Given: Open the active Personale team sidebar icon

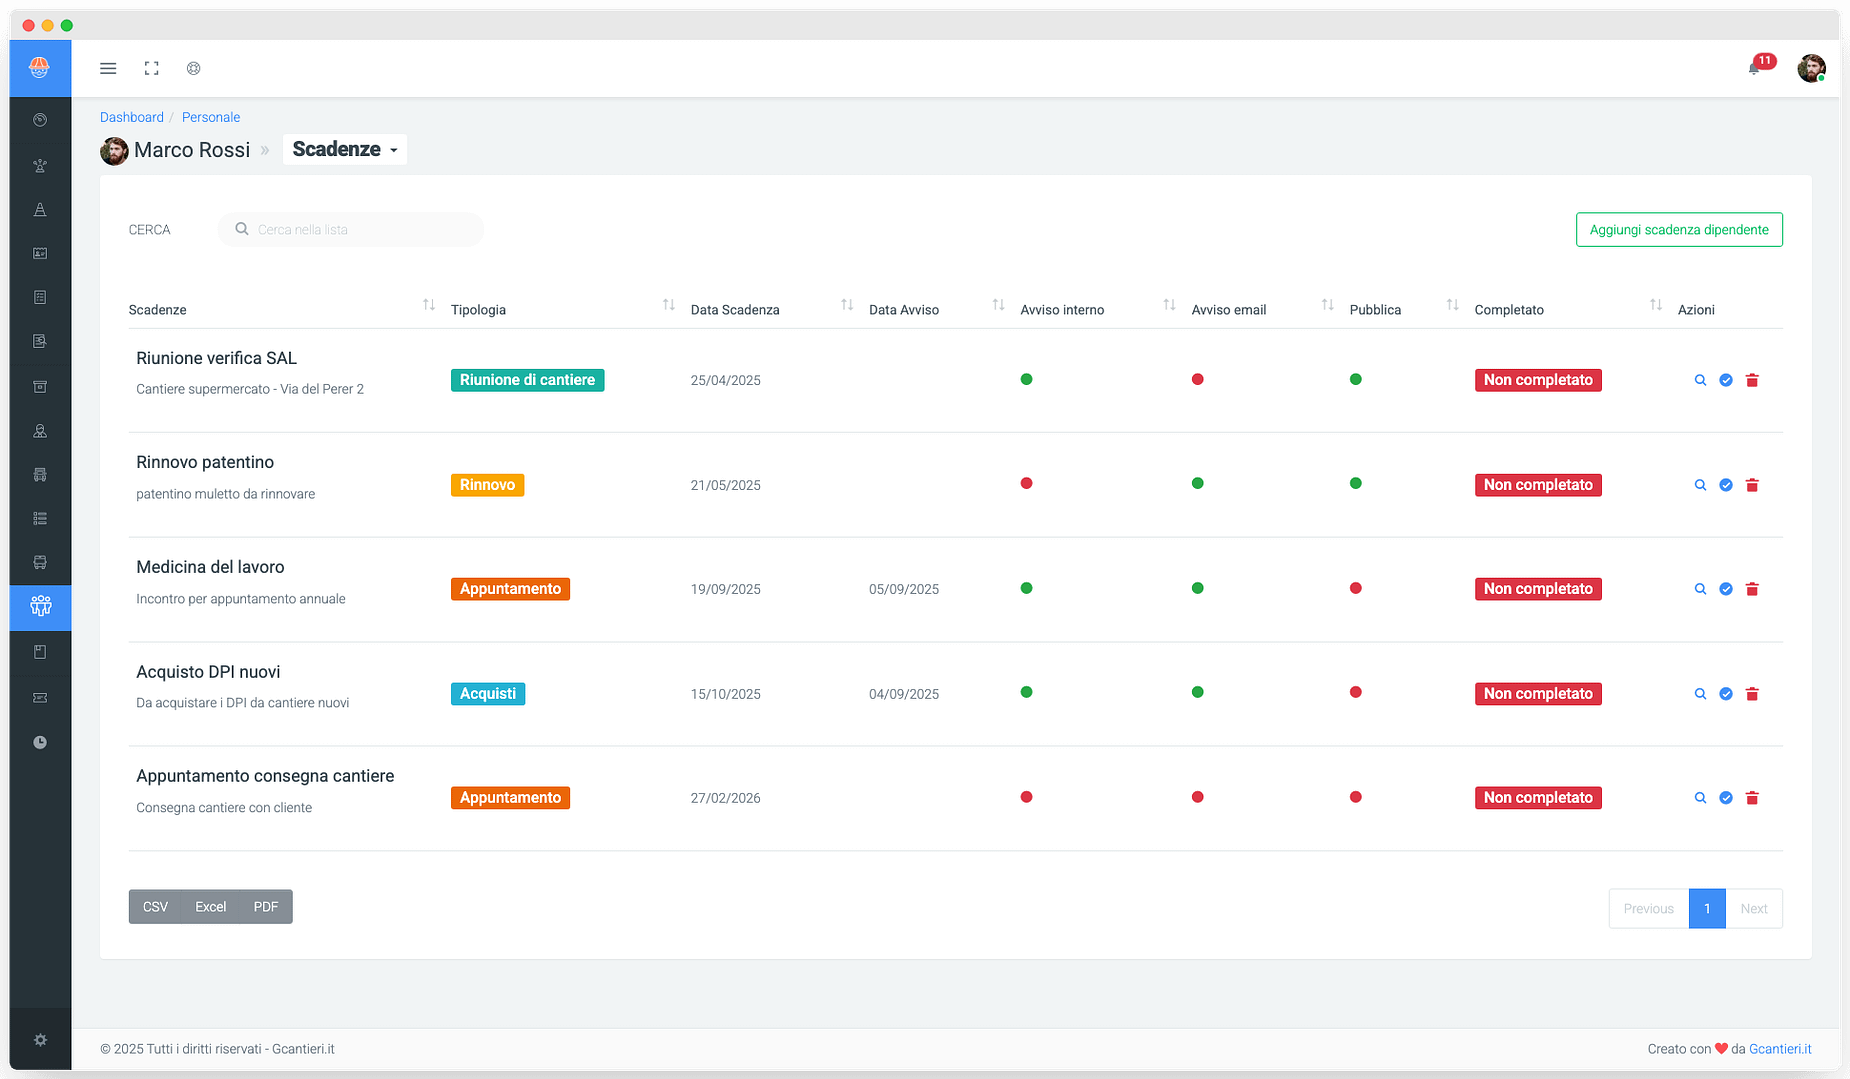Looking at the screenshot, I should point(40,607).
